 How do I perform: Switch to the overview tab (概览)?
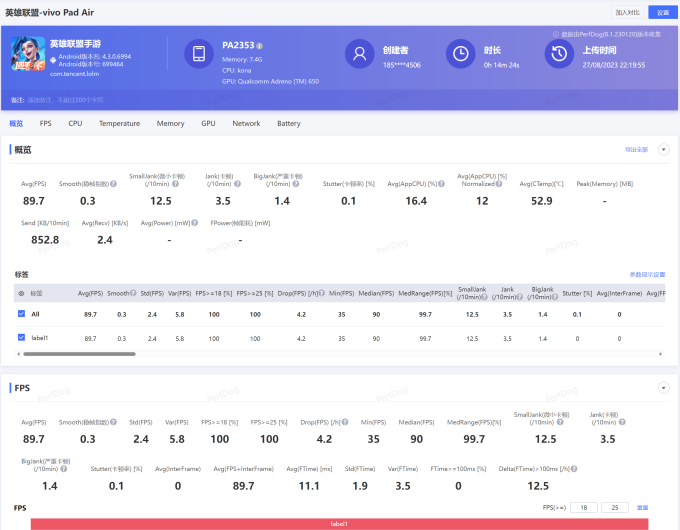pyautogui.click(x=16, y=124)
